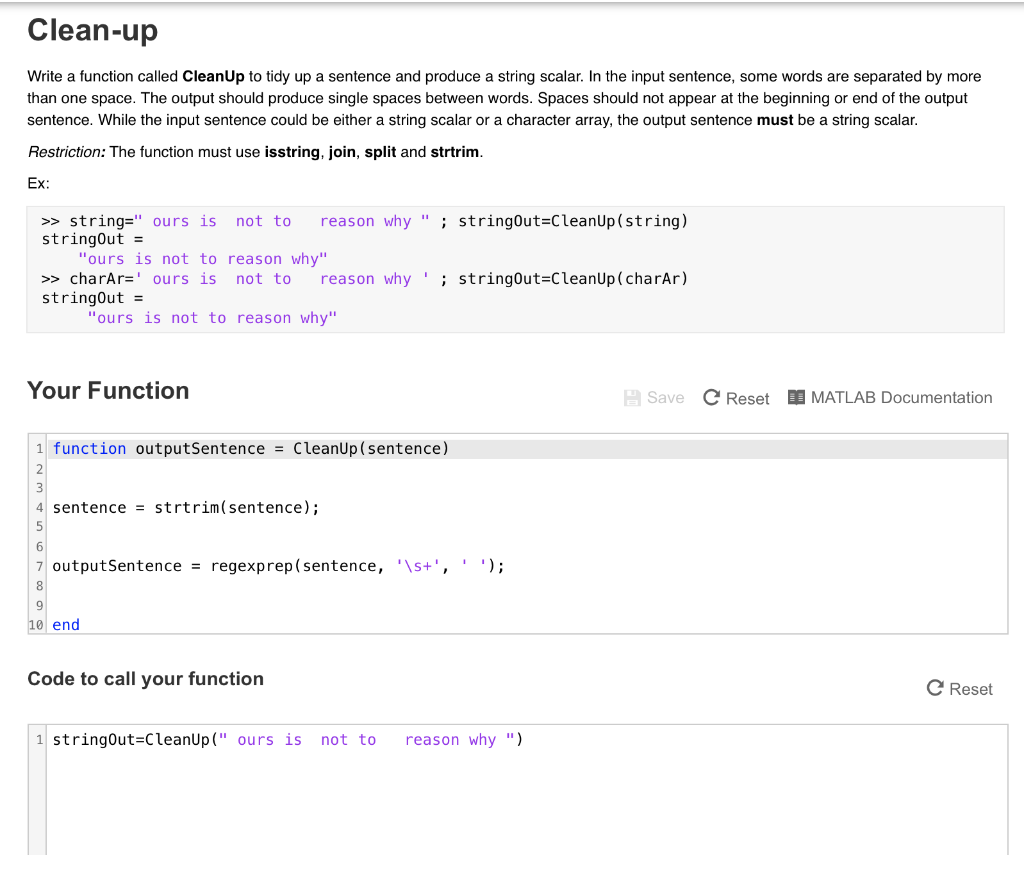Click the circular Reset arrow icon above the editor
Image resolution: width=1024 pixels, height=882 pixels.
click(710, 397)
